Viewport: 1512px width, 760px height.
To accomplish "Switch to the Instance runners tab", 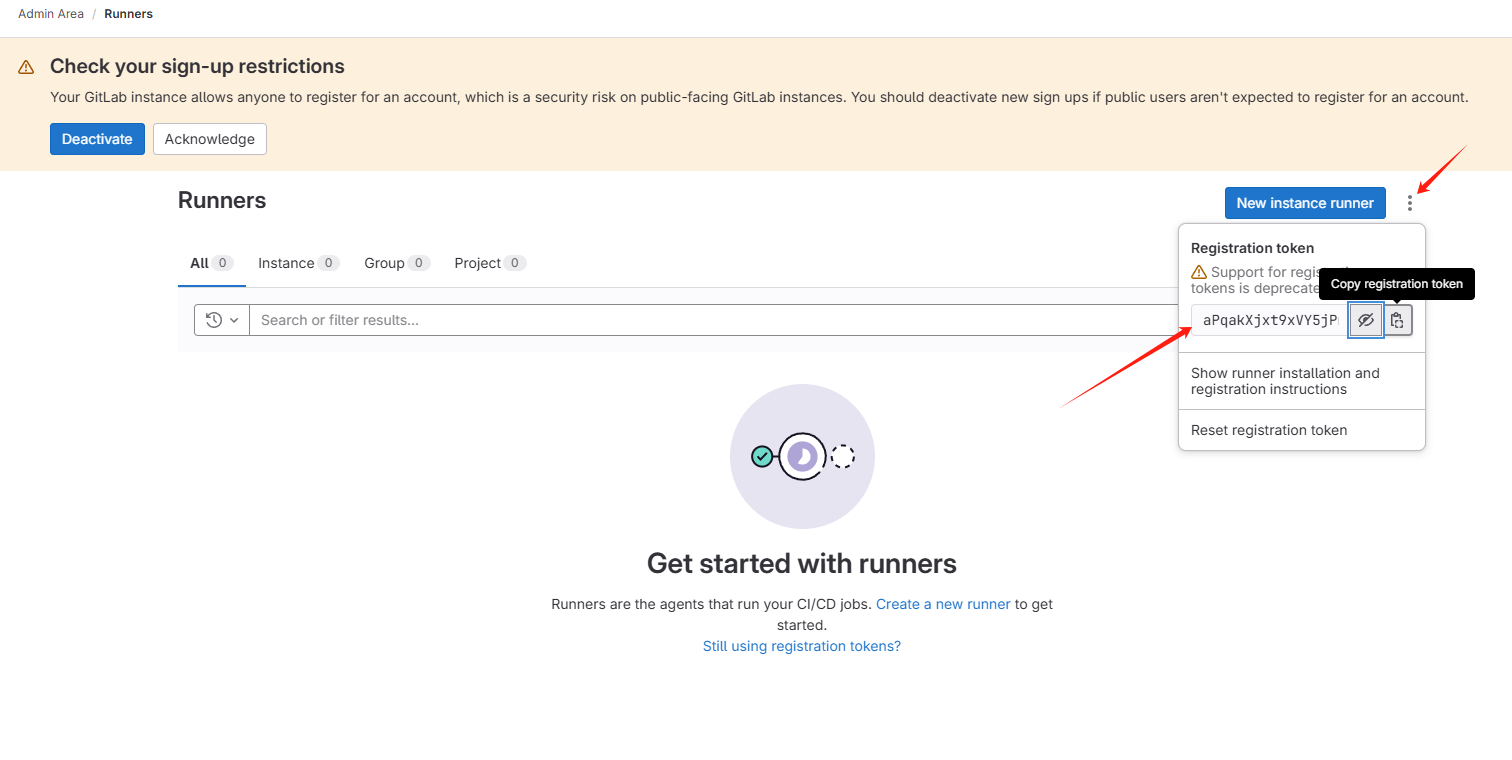I will (298, 263).
